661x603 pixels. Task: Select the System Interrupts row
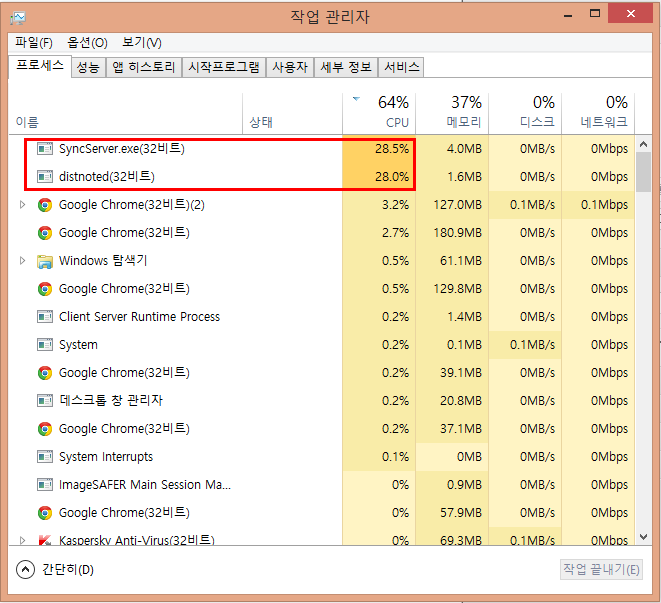pos(321,457)
